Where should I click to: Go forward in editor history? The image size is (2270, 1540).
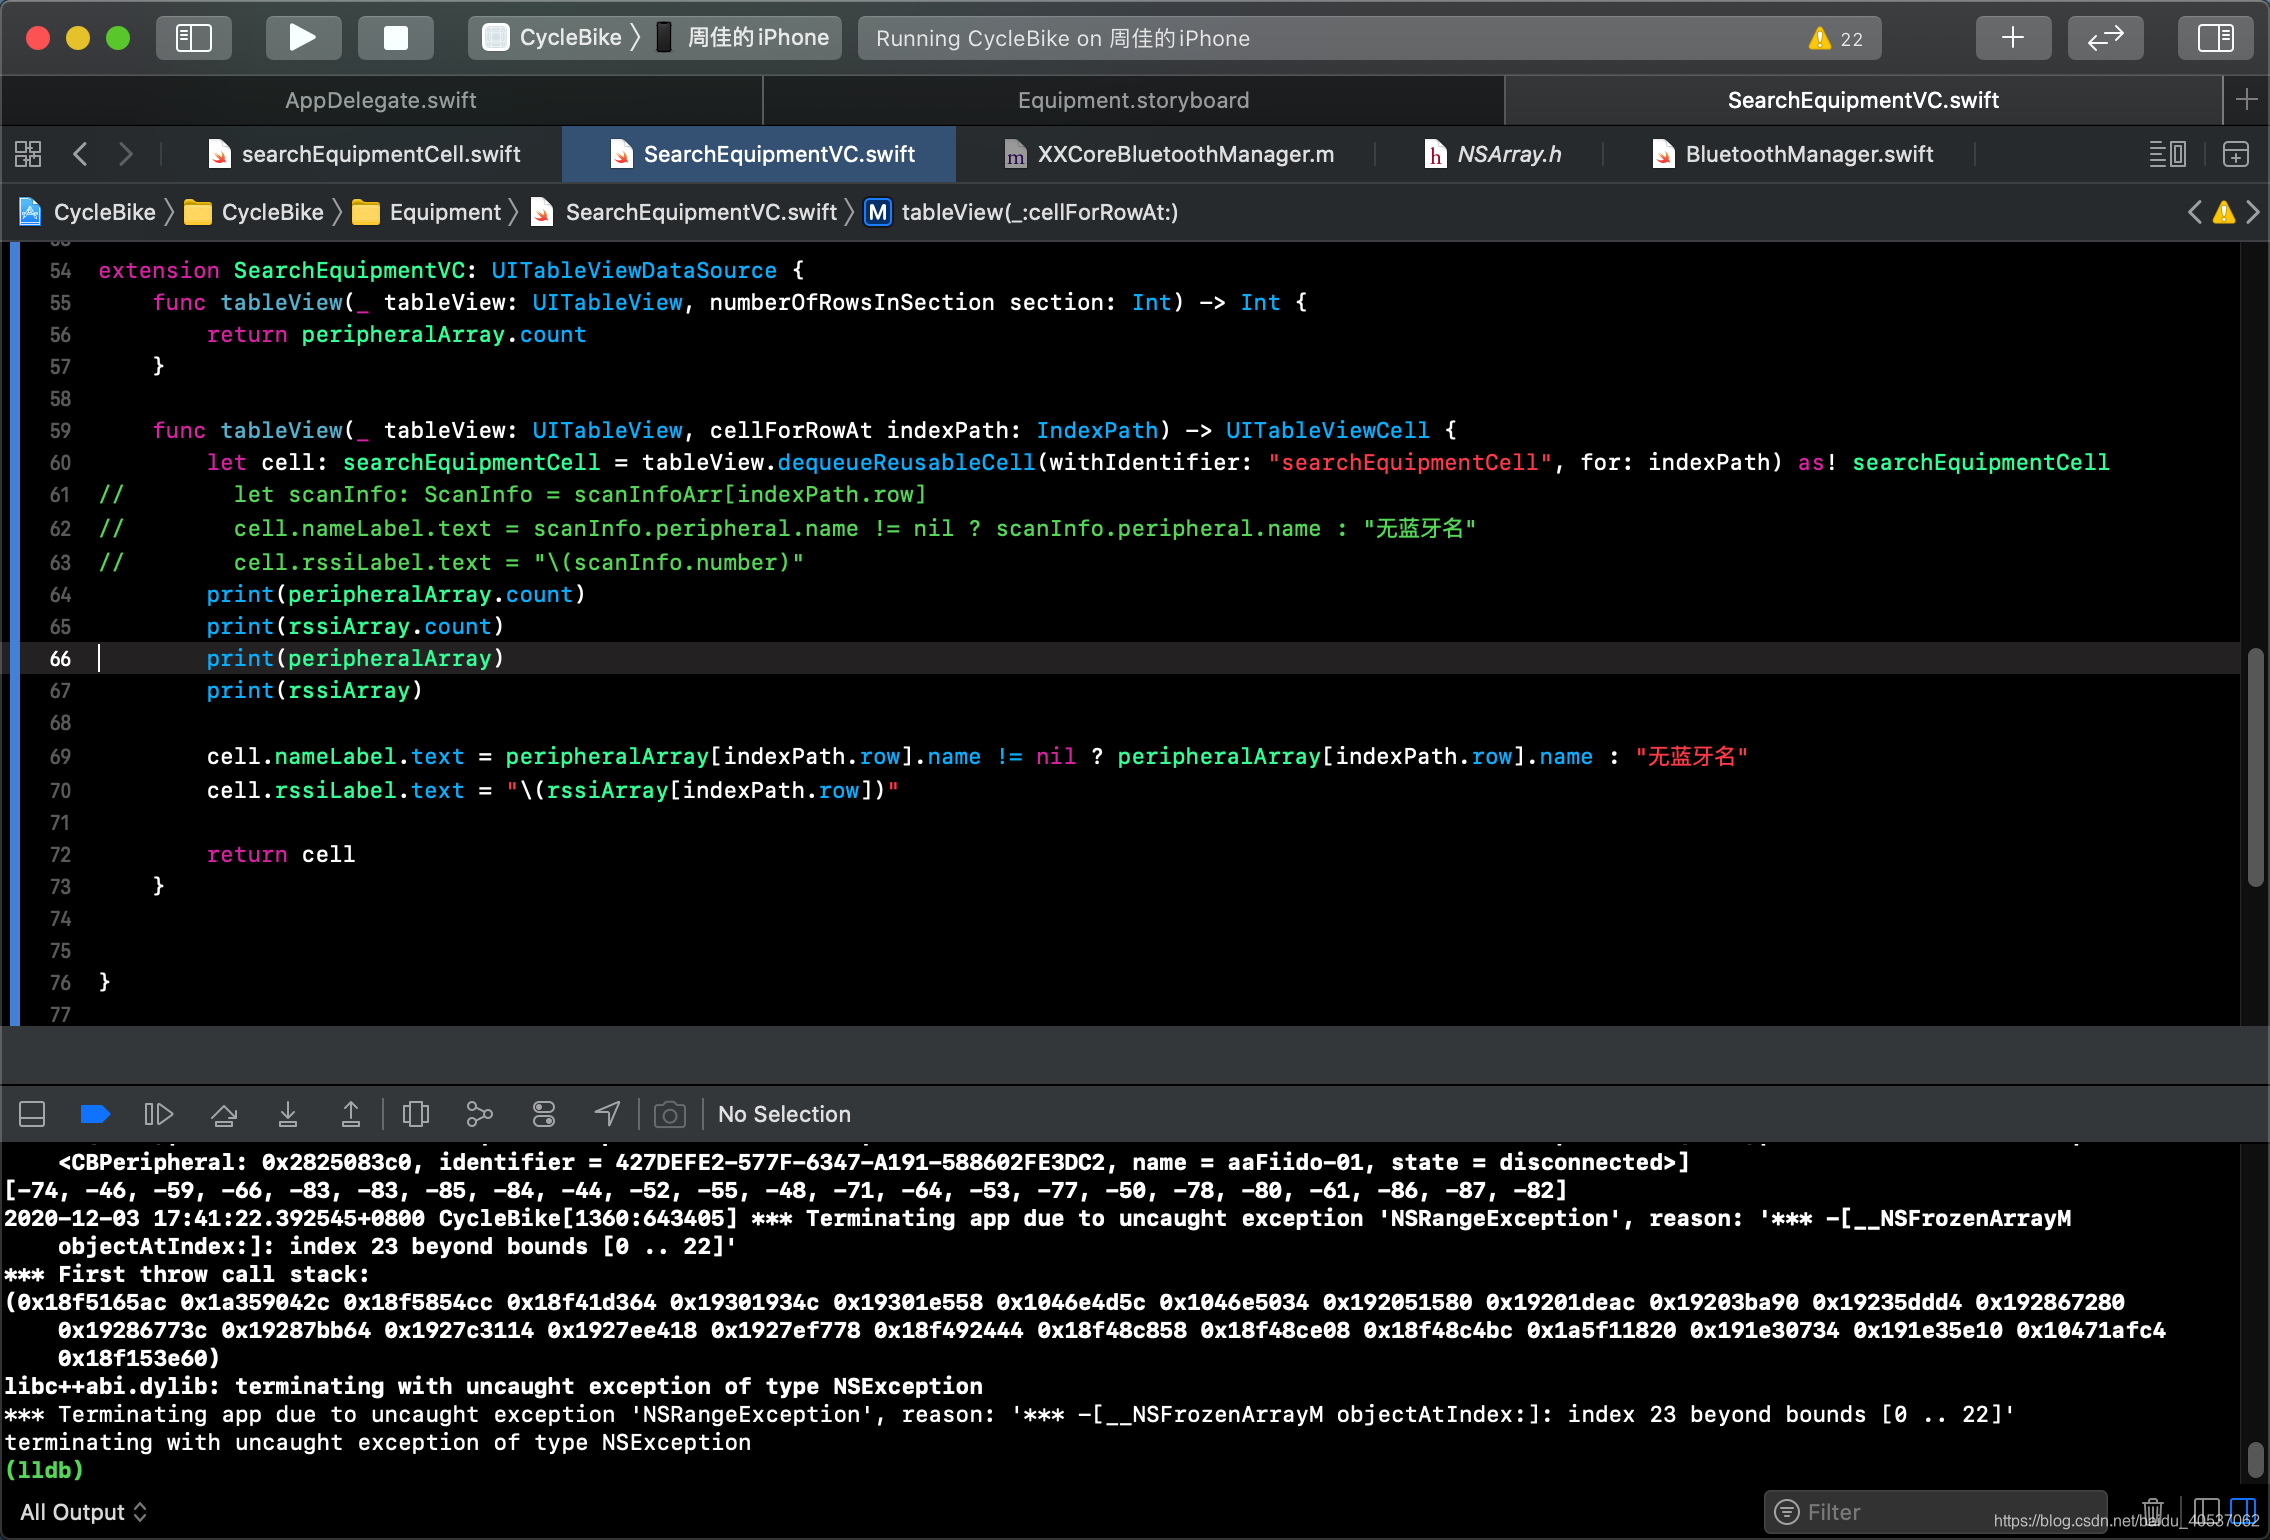click(x=126, y=154)
